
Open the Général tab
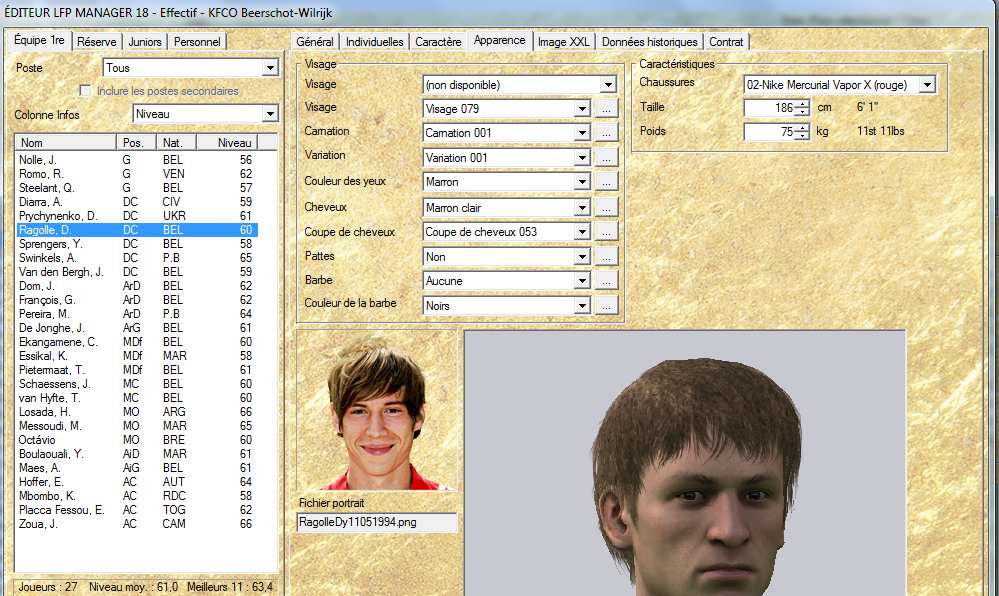coord(315,42)
